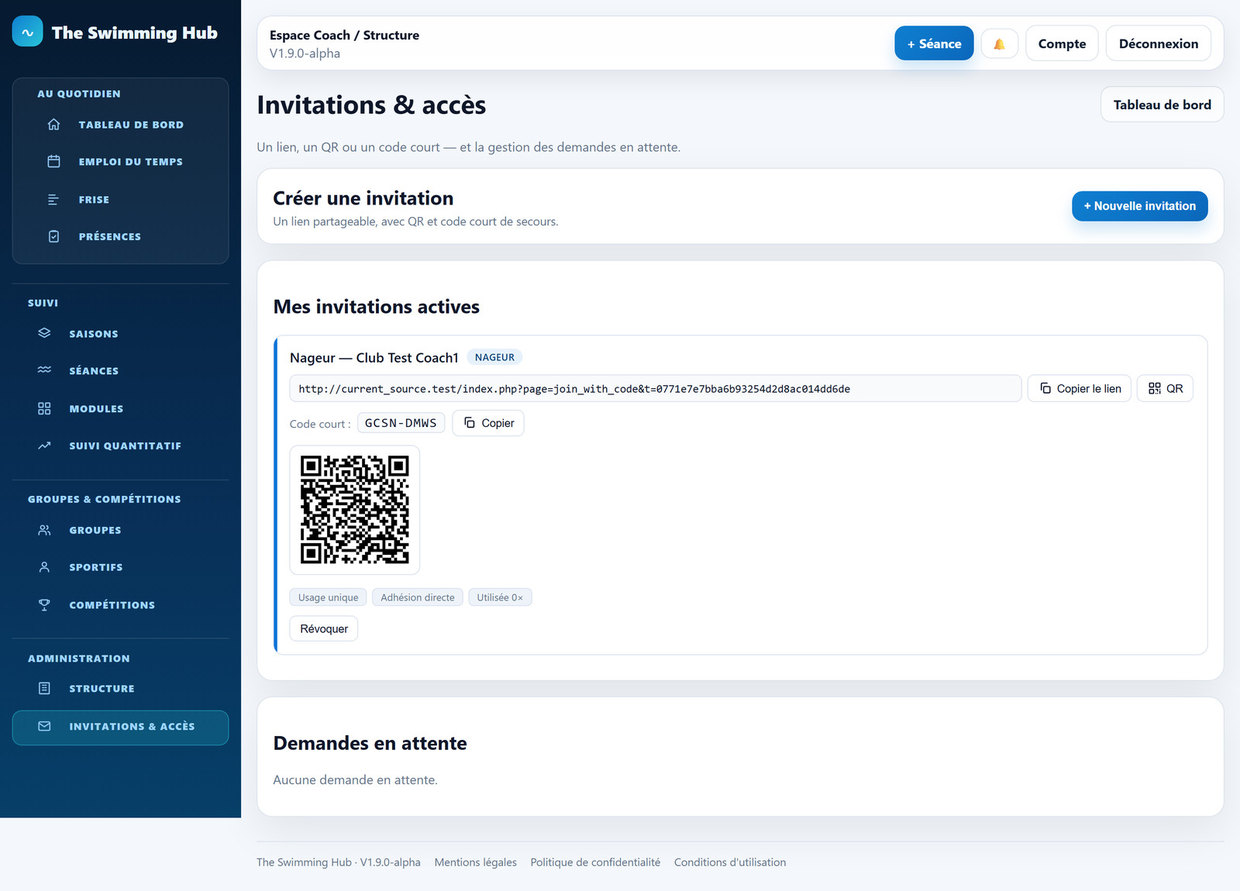
Task: Select Présences in sidebar
Action: point(120,237)
